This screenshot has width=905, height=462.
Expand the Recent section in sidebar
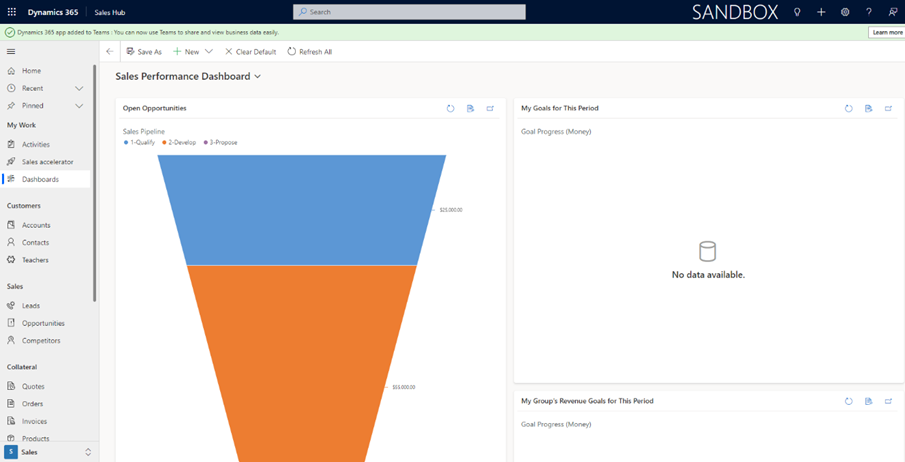click(79, 88)
